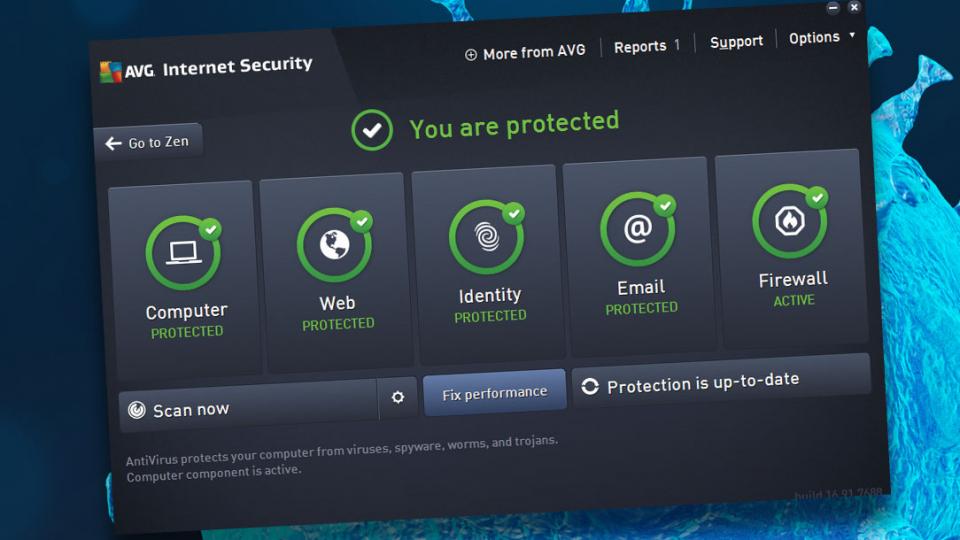Open the Identity fingerprint icon

point(487,238)
